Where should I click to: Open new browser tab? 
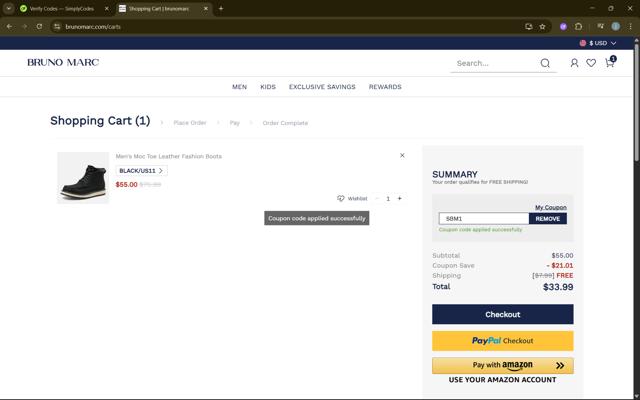coord(221,8)
